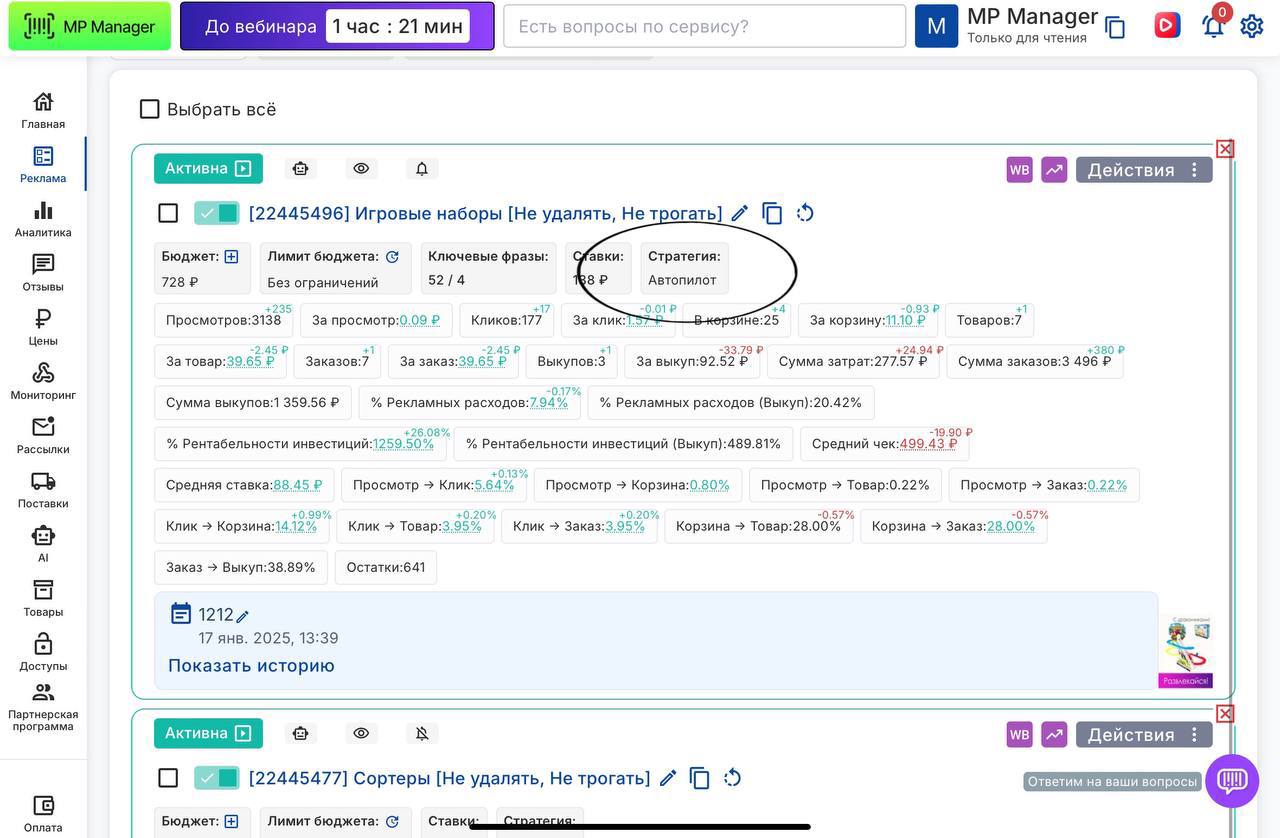Toggle the Игровые наборы campaign switch
Screen dimensions: 1280x838
(217, 213)
